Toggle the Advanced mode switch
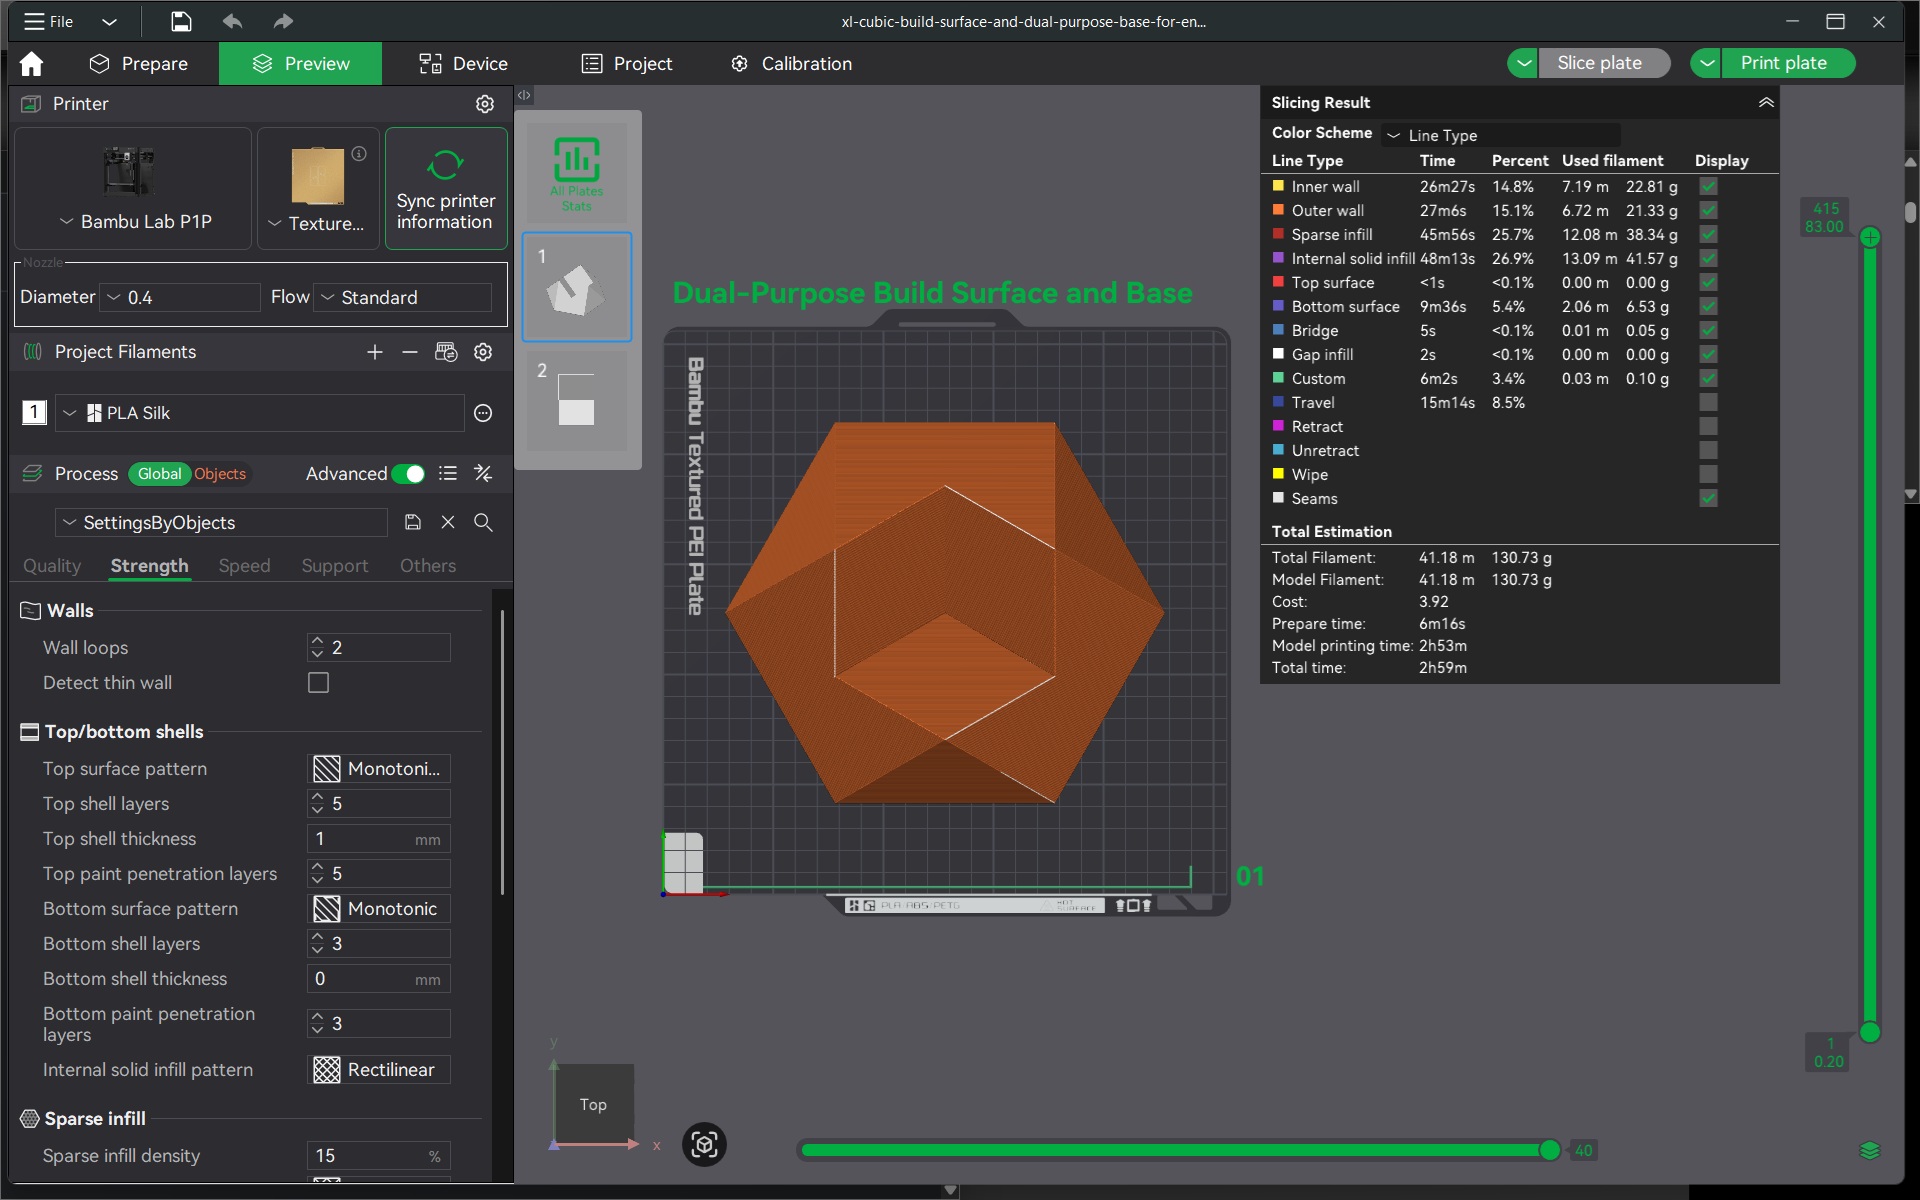Viewport: 1920px width, 1200px height. [x=408, y=474]
